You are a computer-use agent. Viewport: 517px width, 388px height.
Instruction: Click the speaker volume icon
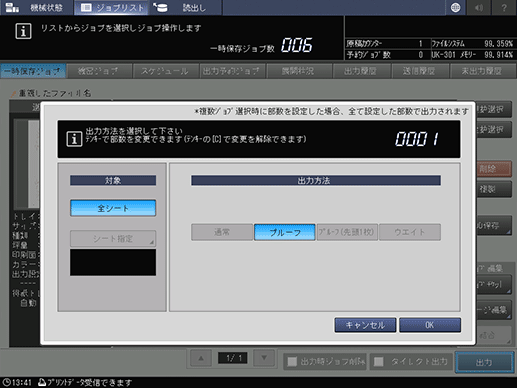(x=479, y=7)
